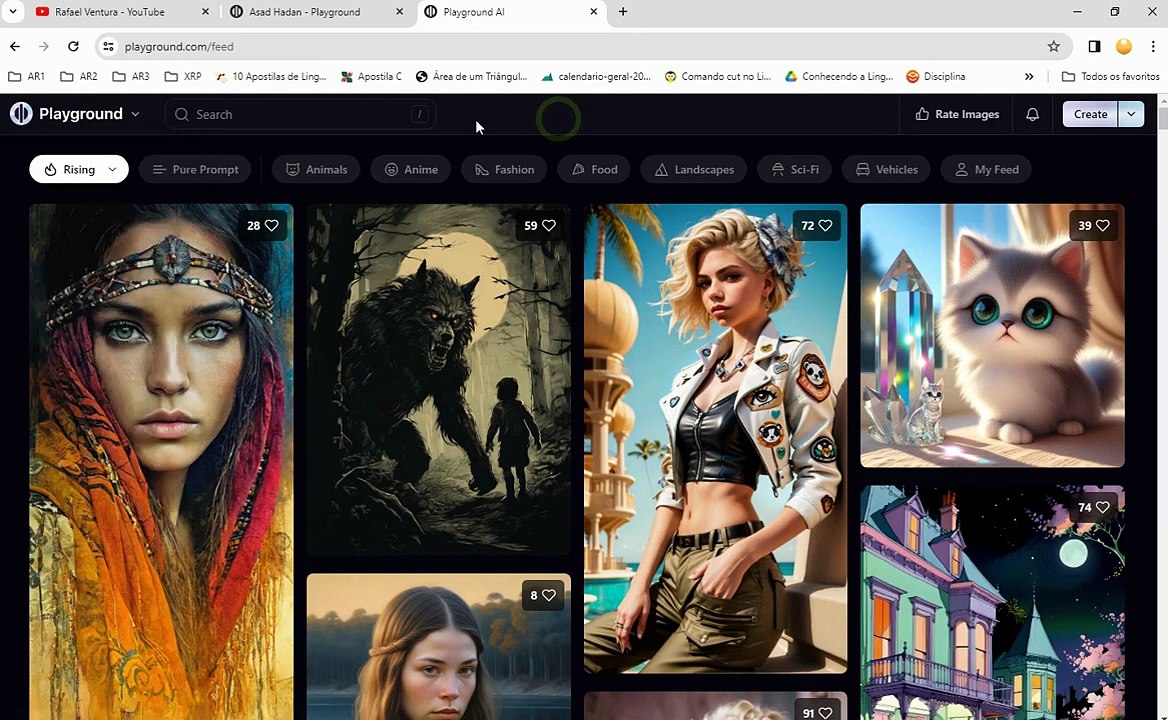The image size is (1168, 720).
Task: Click the Playground logo icon
Action: point(21,114)
